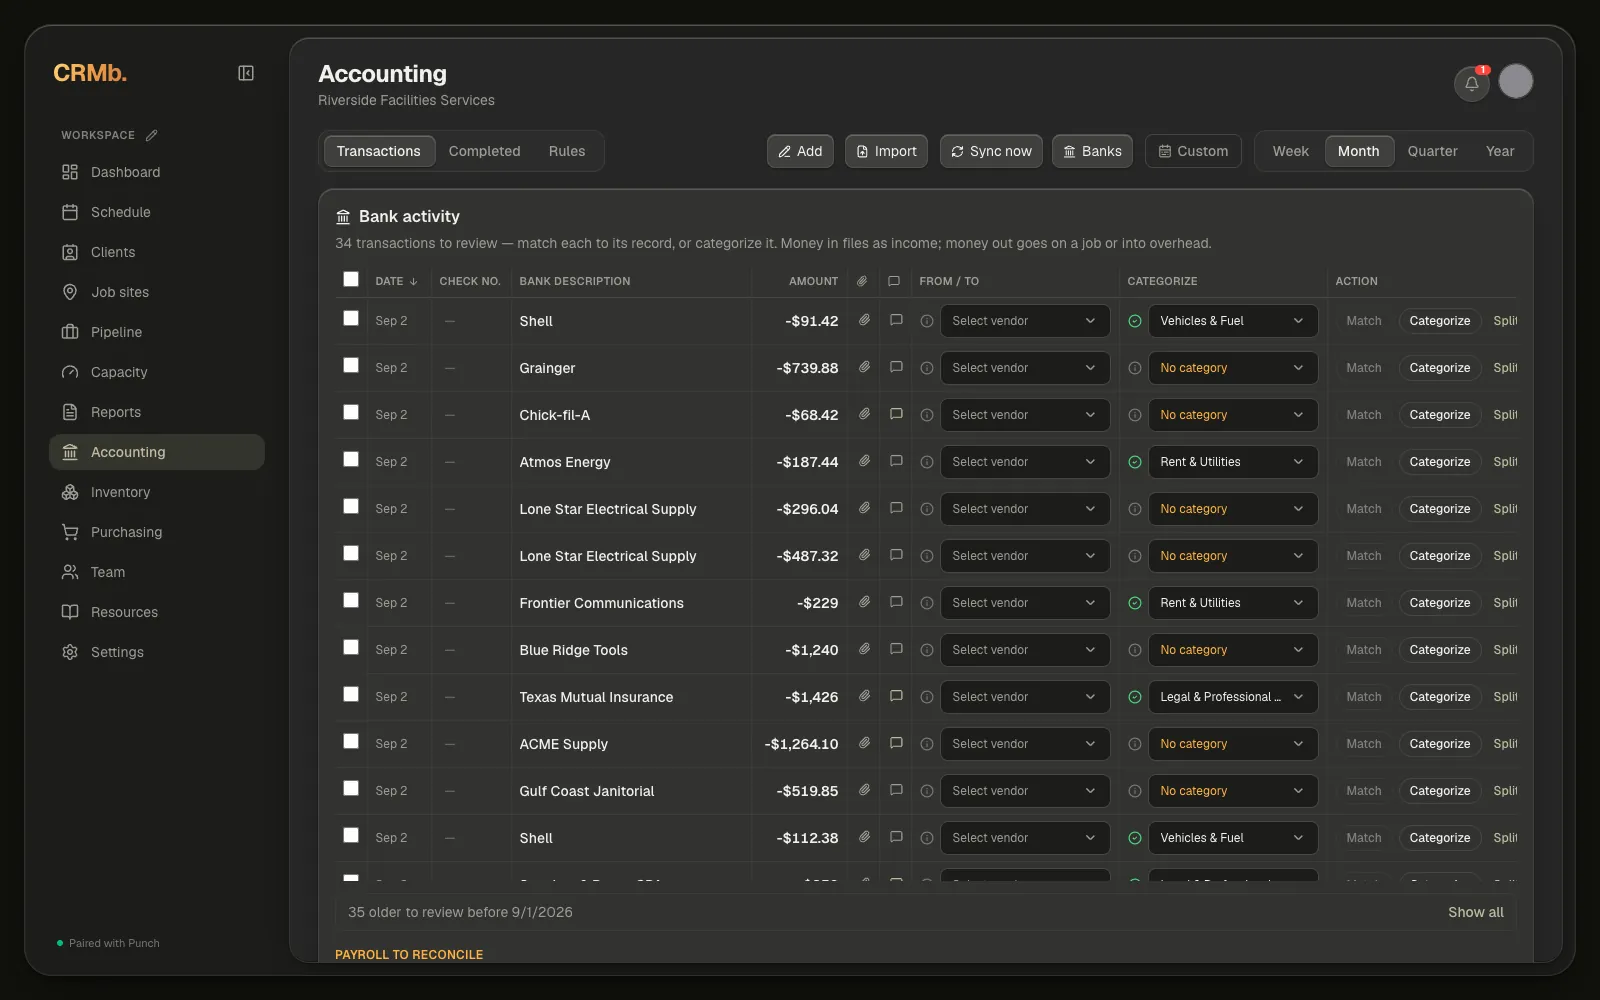Check the Texas Mutual Insurance row checkbox
The image size is (1600, 1000).
351,694
